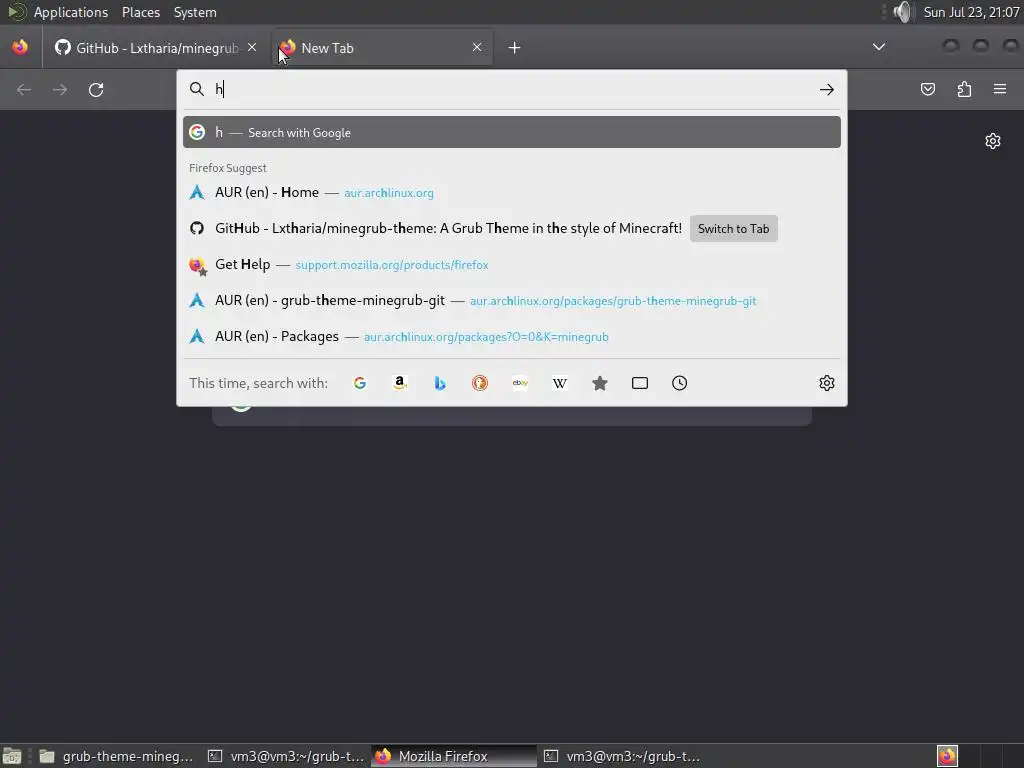Image resolution: width=1024 pixels, height=768 pixels.
Task: Select the GitHub Lxtharia/minegrub-theme suggestion
Action: [x=447, y=229]
